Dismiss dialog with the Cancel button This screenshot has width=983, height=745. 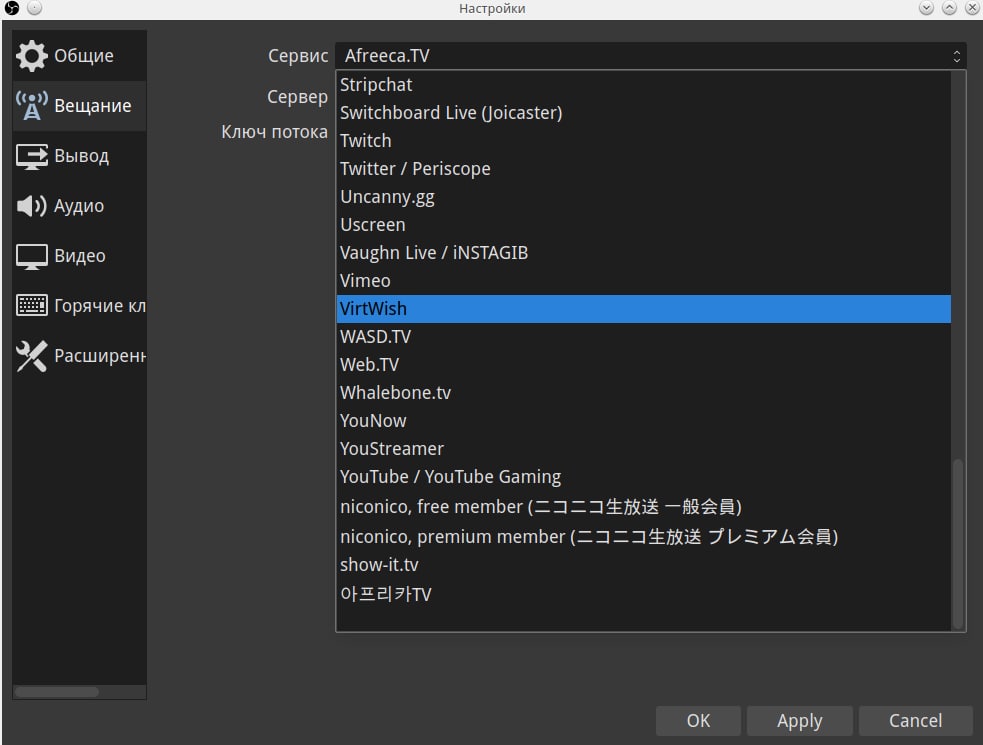tap(915, 721)
